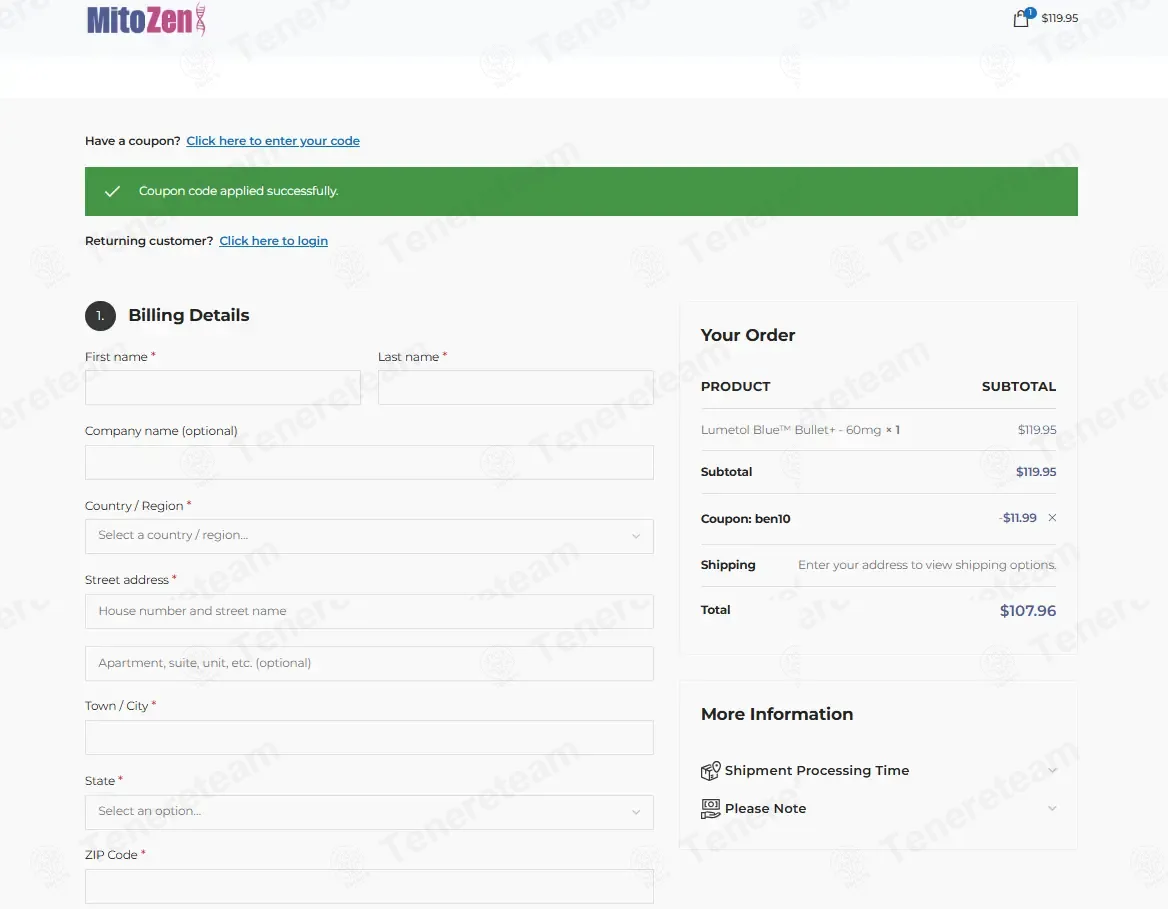
Task: Click 'Coupon code applied successfully.' message
Action: (x=238, y=191)
